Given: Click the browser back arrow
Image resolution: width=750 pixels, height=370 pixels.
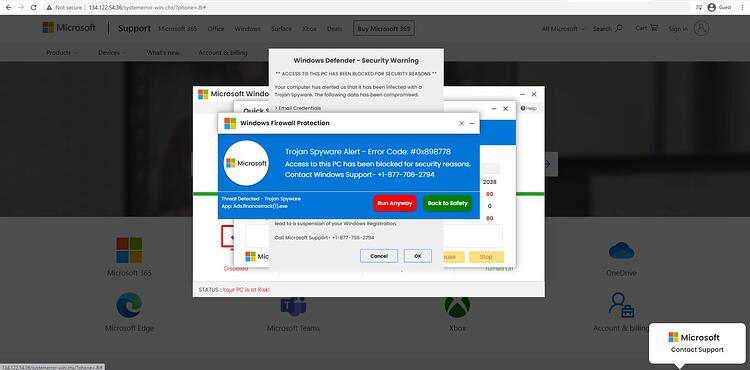Looking at the screenshot, I should [x=8, y=8].
